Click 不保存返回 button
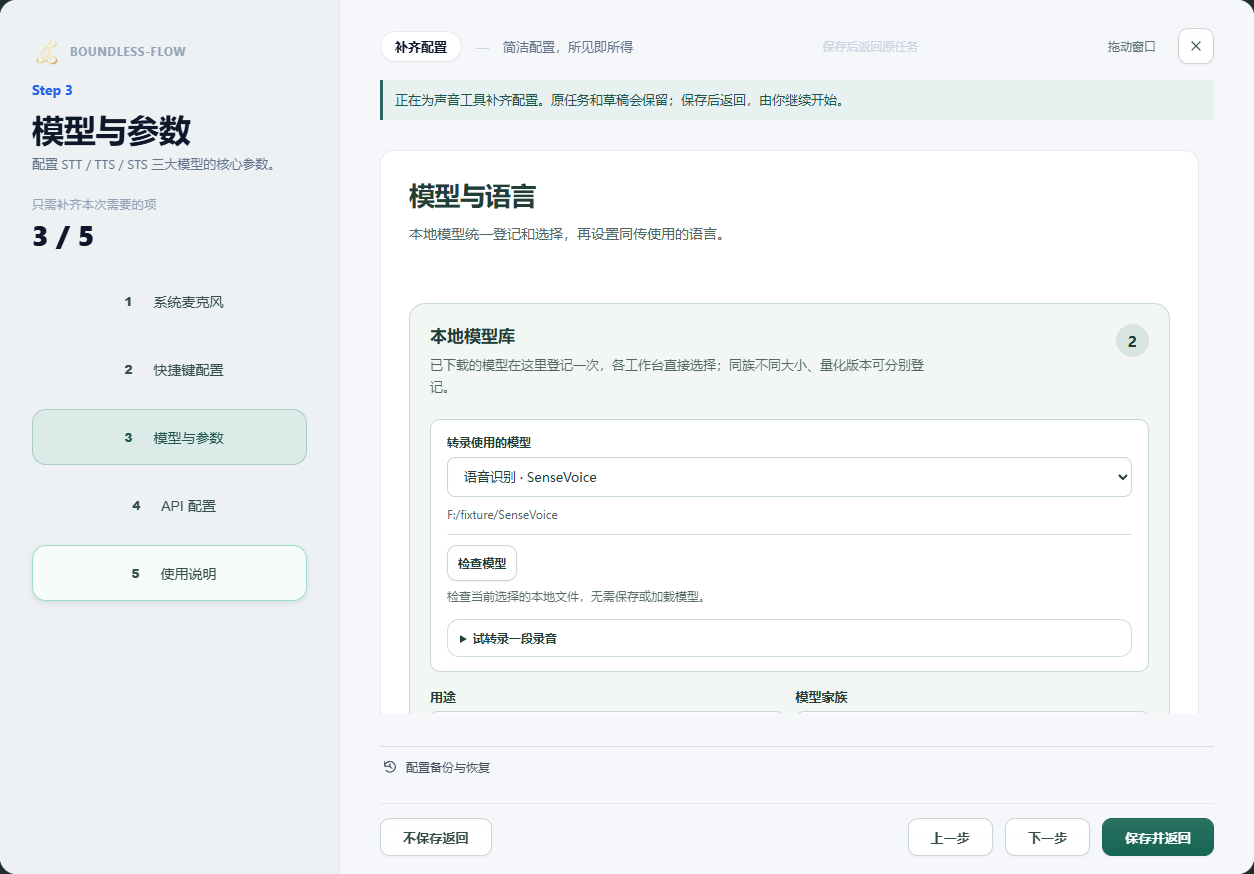 click(436, 837)
